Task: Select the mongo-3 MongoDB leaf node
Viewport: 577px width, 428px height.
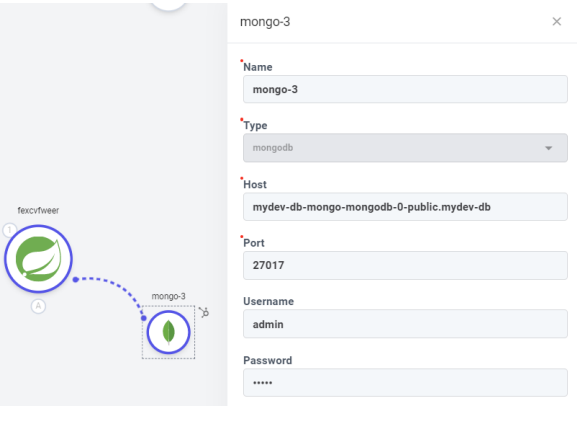Action: pyautogui.click(x=169, y=332)
